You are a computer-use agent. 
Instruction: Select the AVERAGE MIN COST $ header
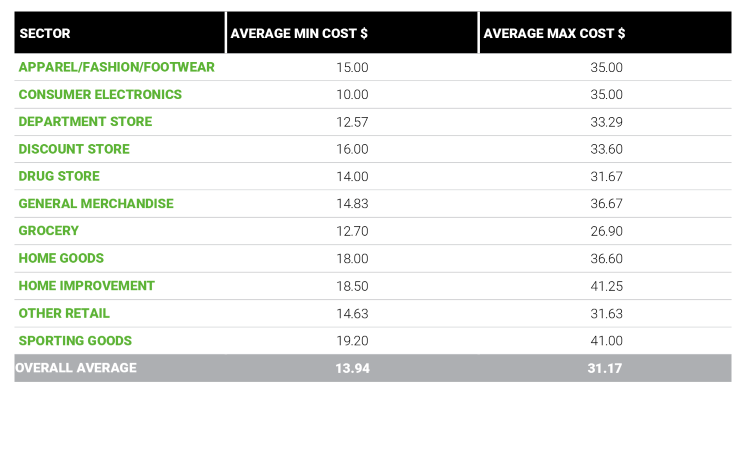point(299,33)
